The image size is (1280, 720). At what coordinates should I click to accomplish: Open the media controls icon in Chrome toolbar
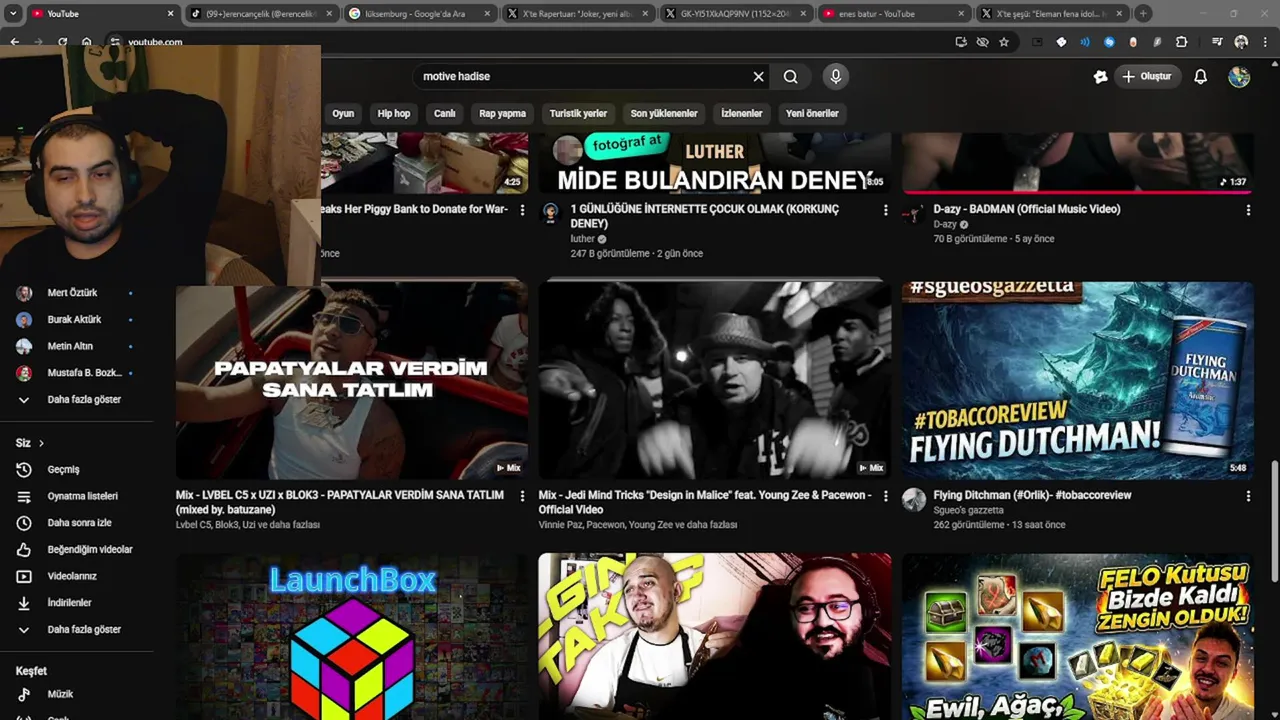coord(1217,42)
